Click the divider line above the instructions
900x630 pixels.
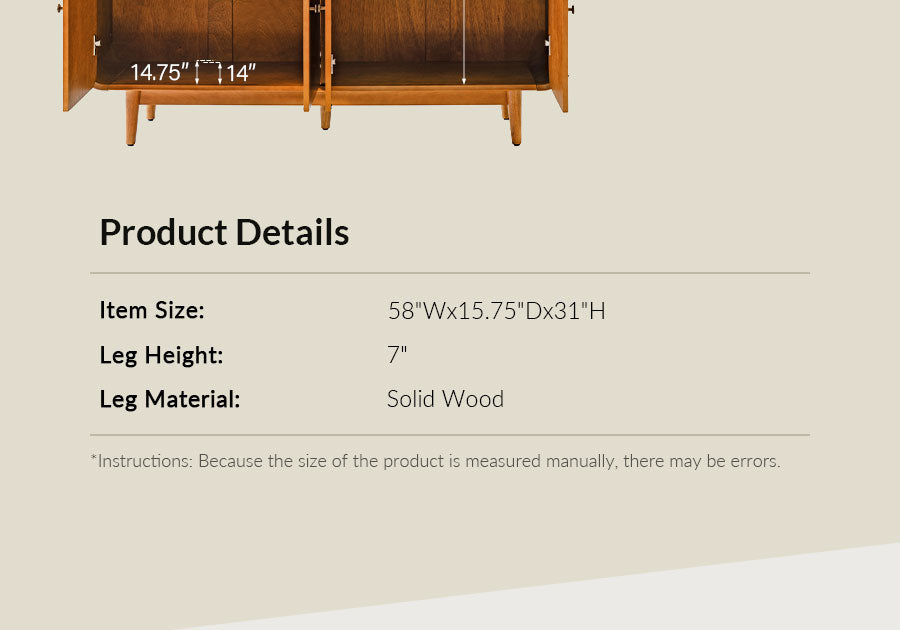(450, 435)
